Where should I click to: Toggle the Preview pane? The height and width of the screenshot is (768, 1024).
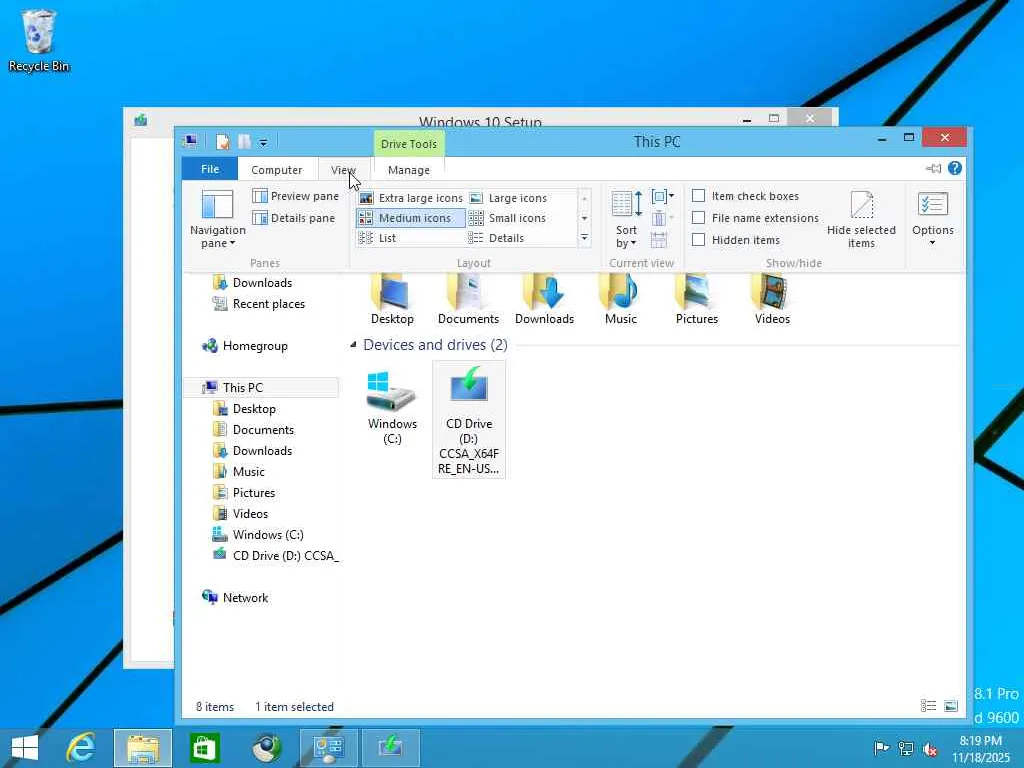pos(296,196)
